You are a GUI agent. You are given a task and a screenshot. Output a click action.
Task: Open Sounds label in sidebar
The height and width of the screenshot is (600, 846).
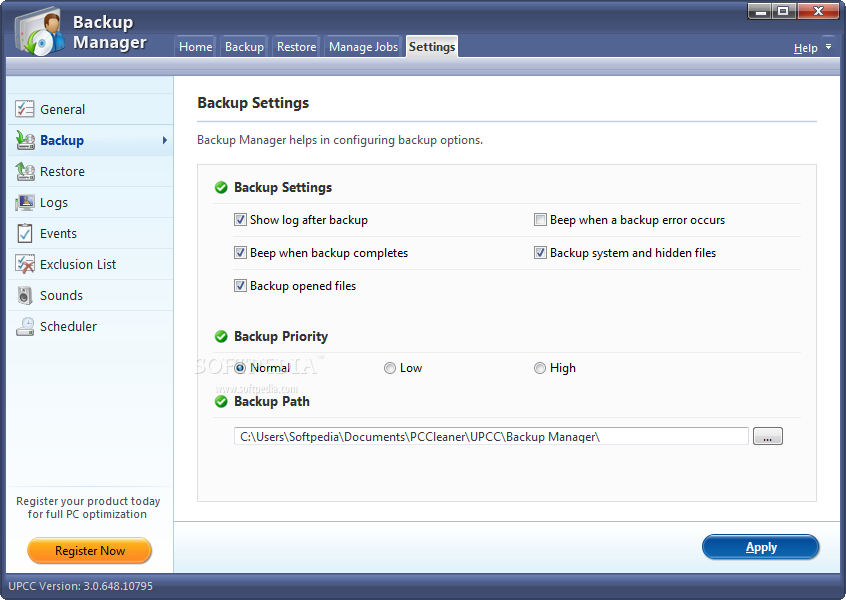click(62, 296)
